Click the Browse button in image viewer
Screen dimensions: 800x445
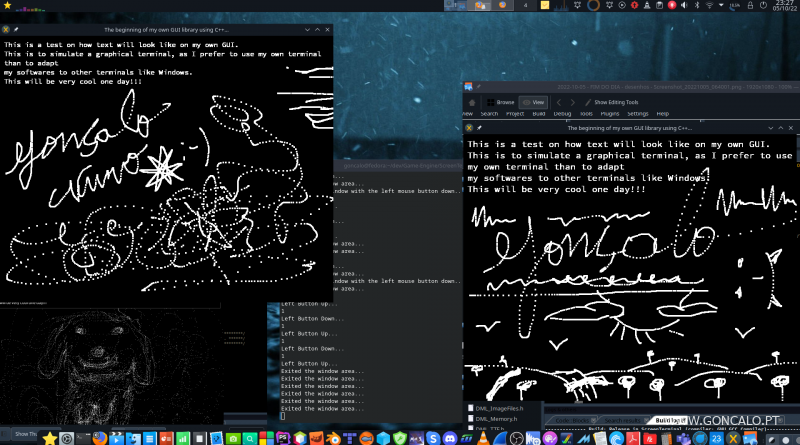tap(501, 102)
